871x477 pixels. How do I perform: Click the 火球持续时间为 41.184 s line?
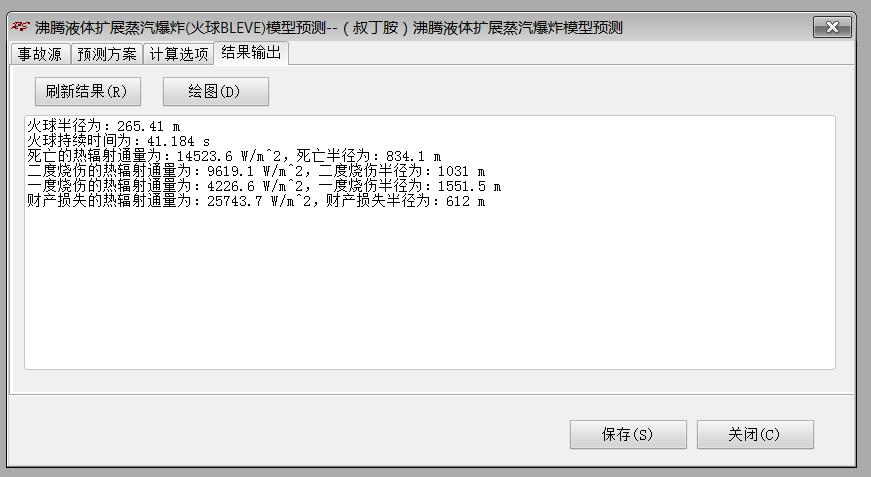(119, 141)
